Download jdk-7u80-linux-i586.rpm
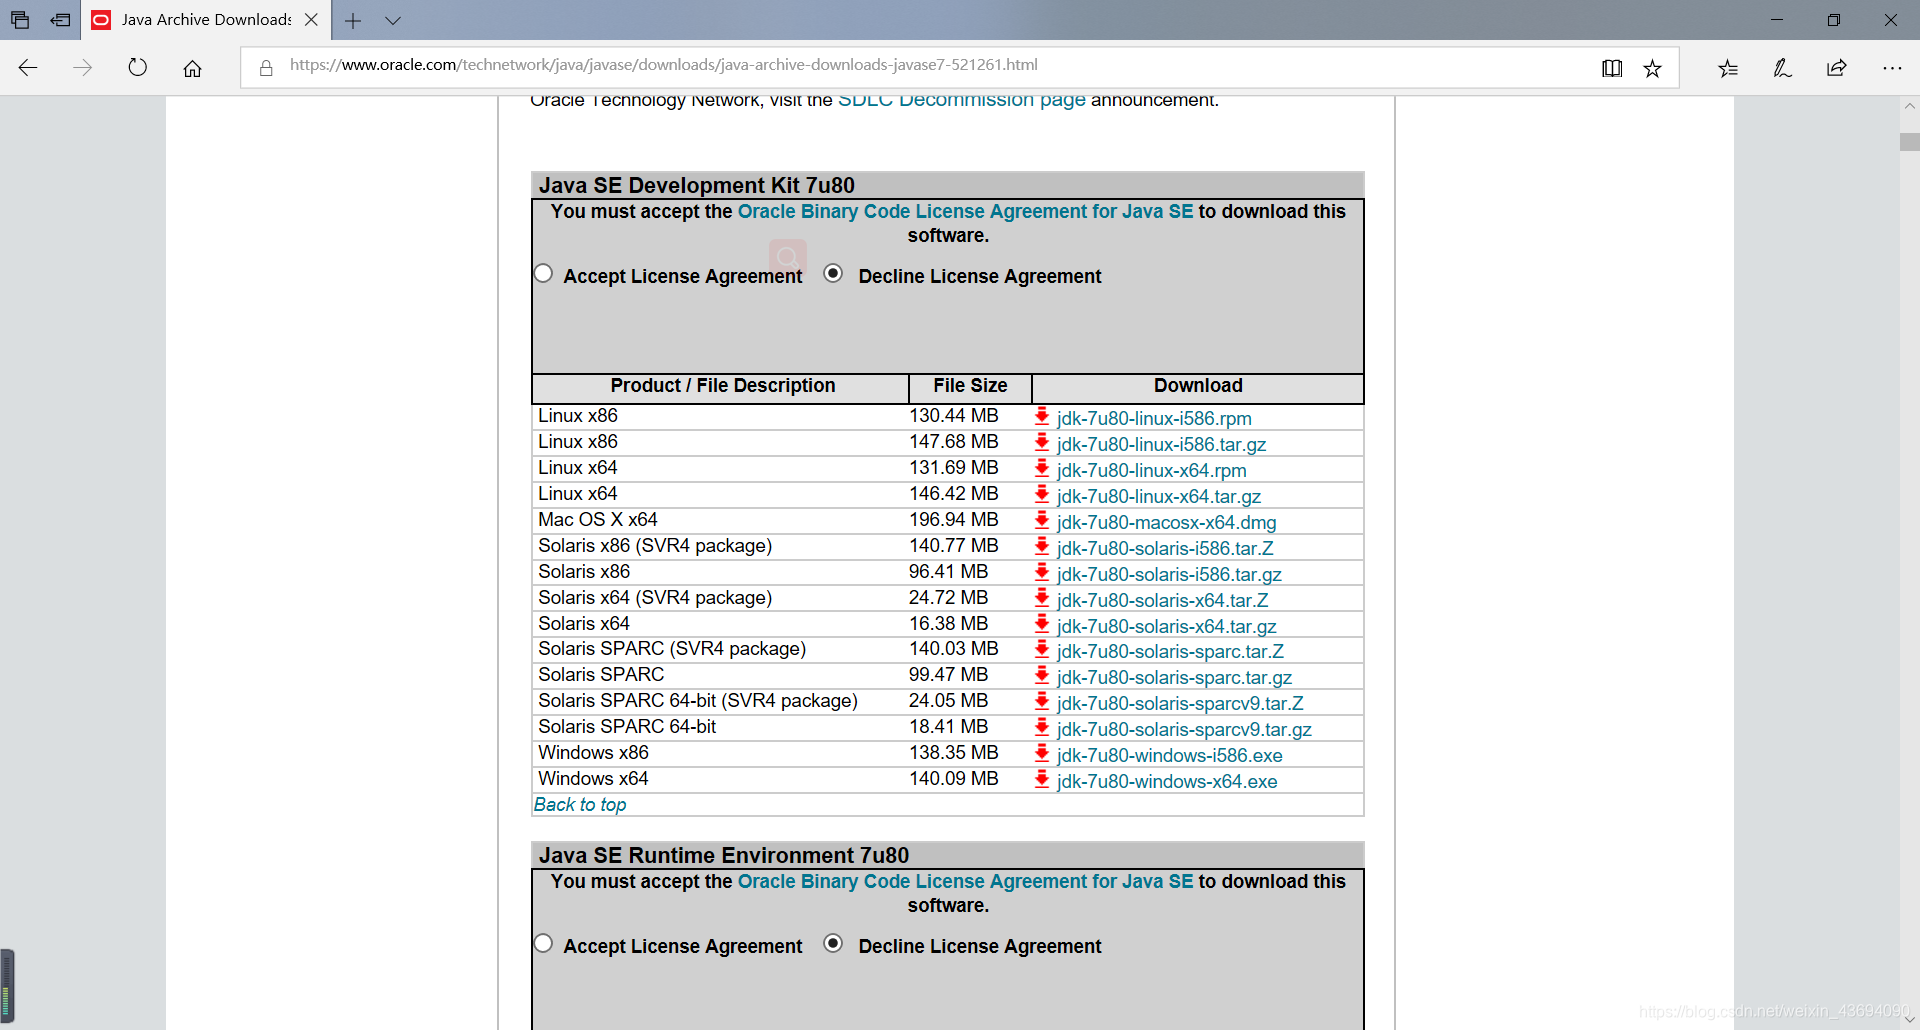Viewport: 1920px width, 1030px height. 1154,419
